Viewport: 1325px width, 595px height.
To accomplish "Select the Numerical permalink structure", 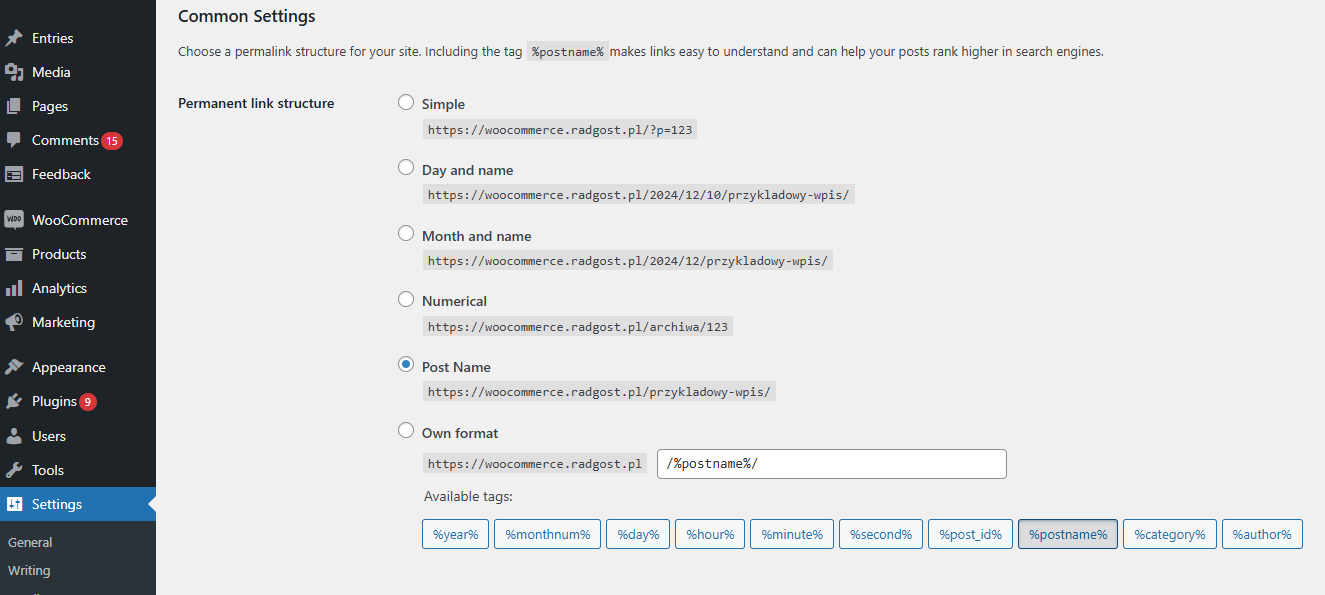I will (406, 299).
